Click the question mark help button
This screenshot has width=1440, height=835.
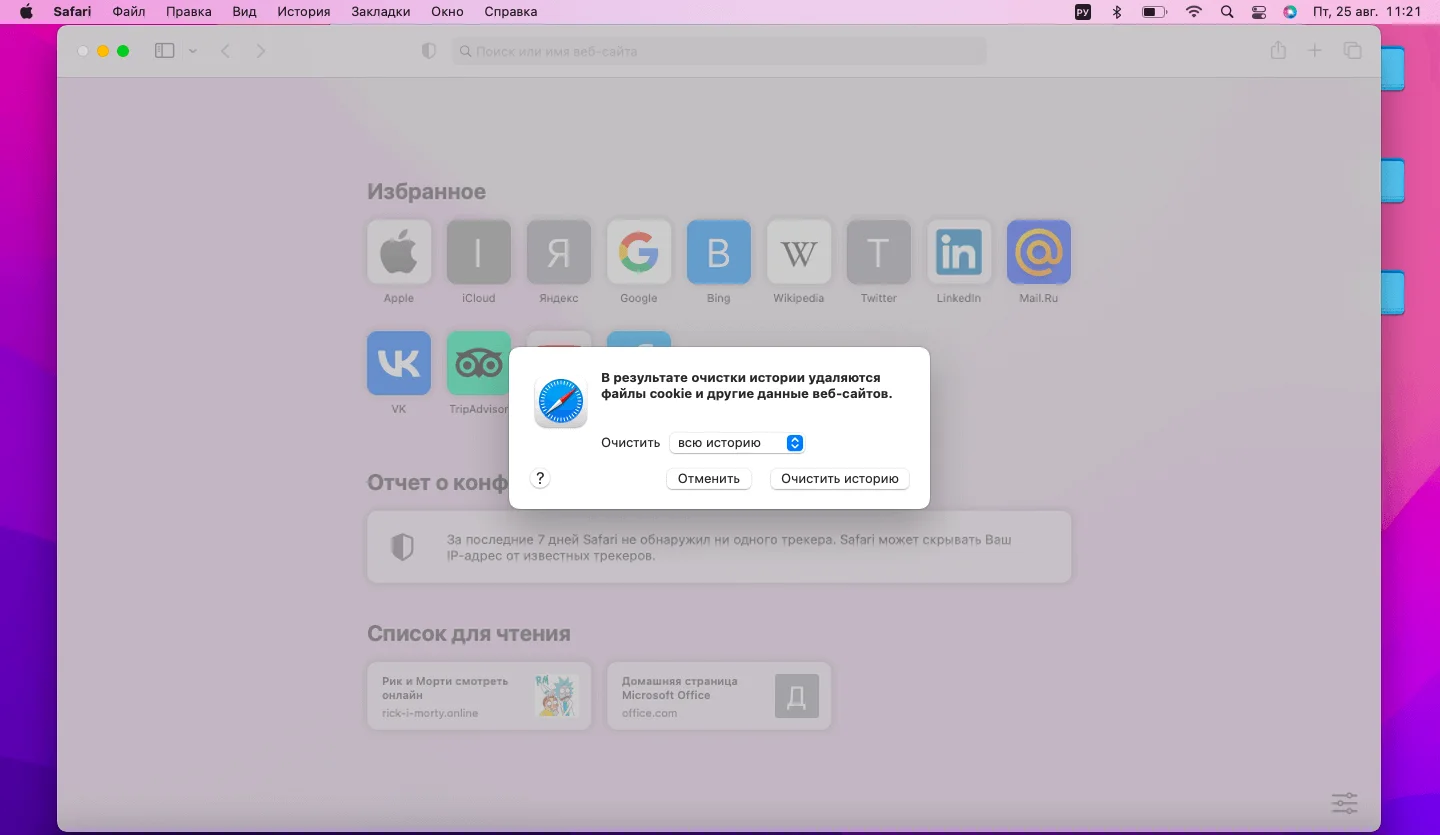click(x=540, y=479)
